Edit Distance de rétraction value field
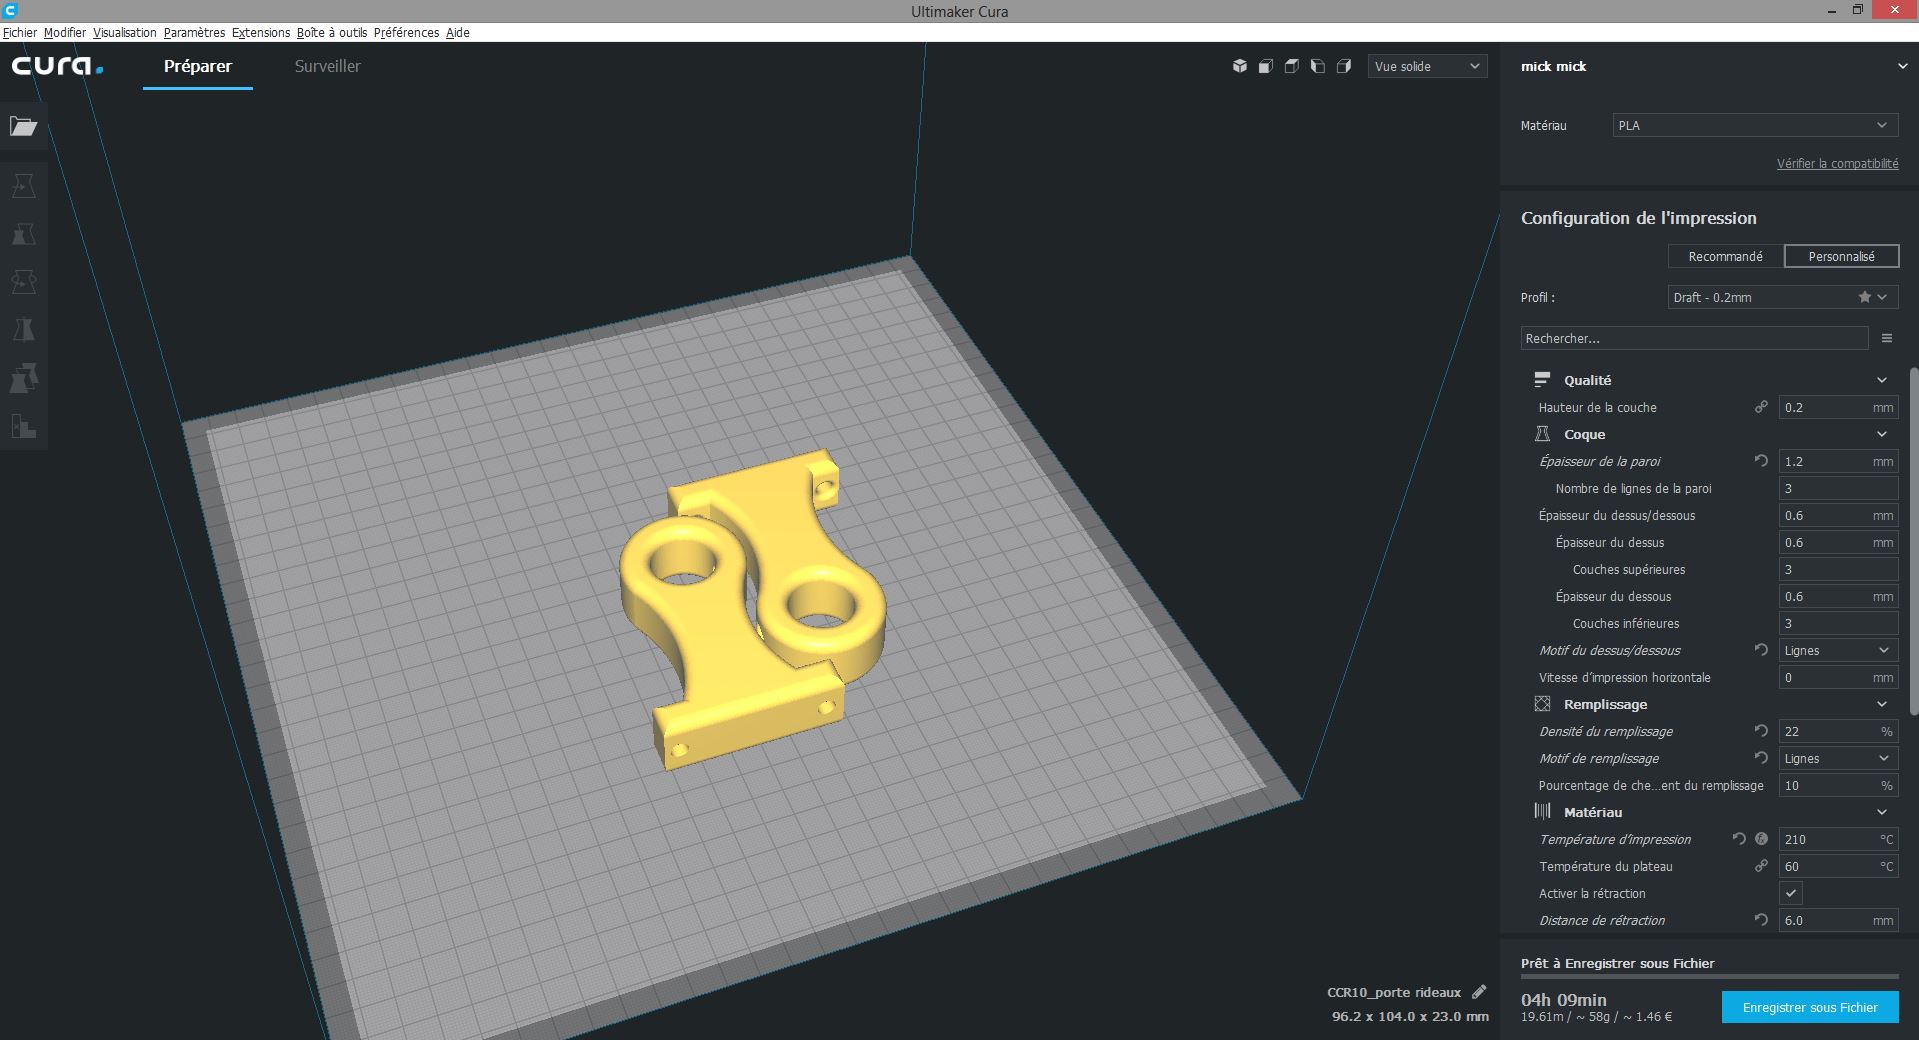This screenshot has width=1919, height=1040. tap(1838, 920)
